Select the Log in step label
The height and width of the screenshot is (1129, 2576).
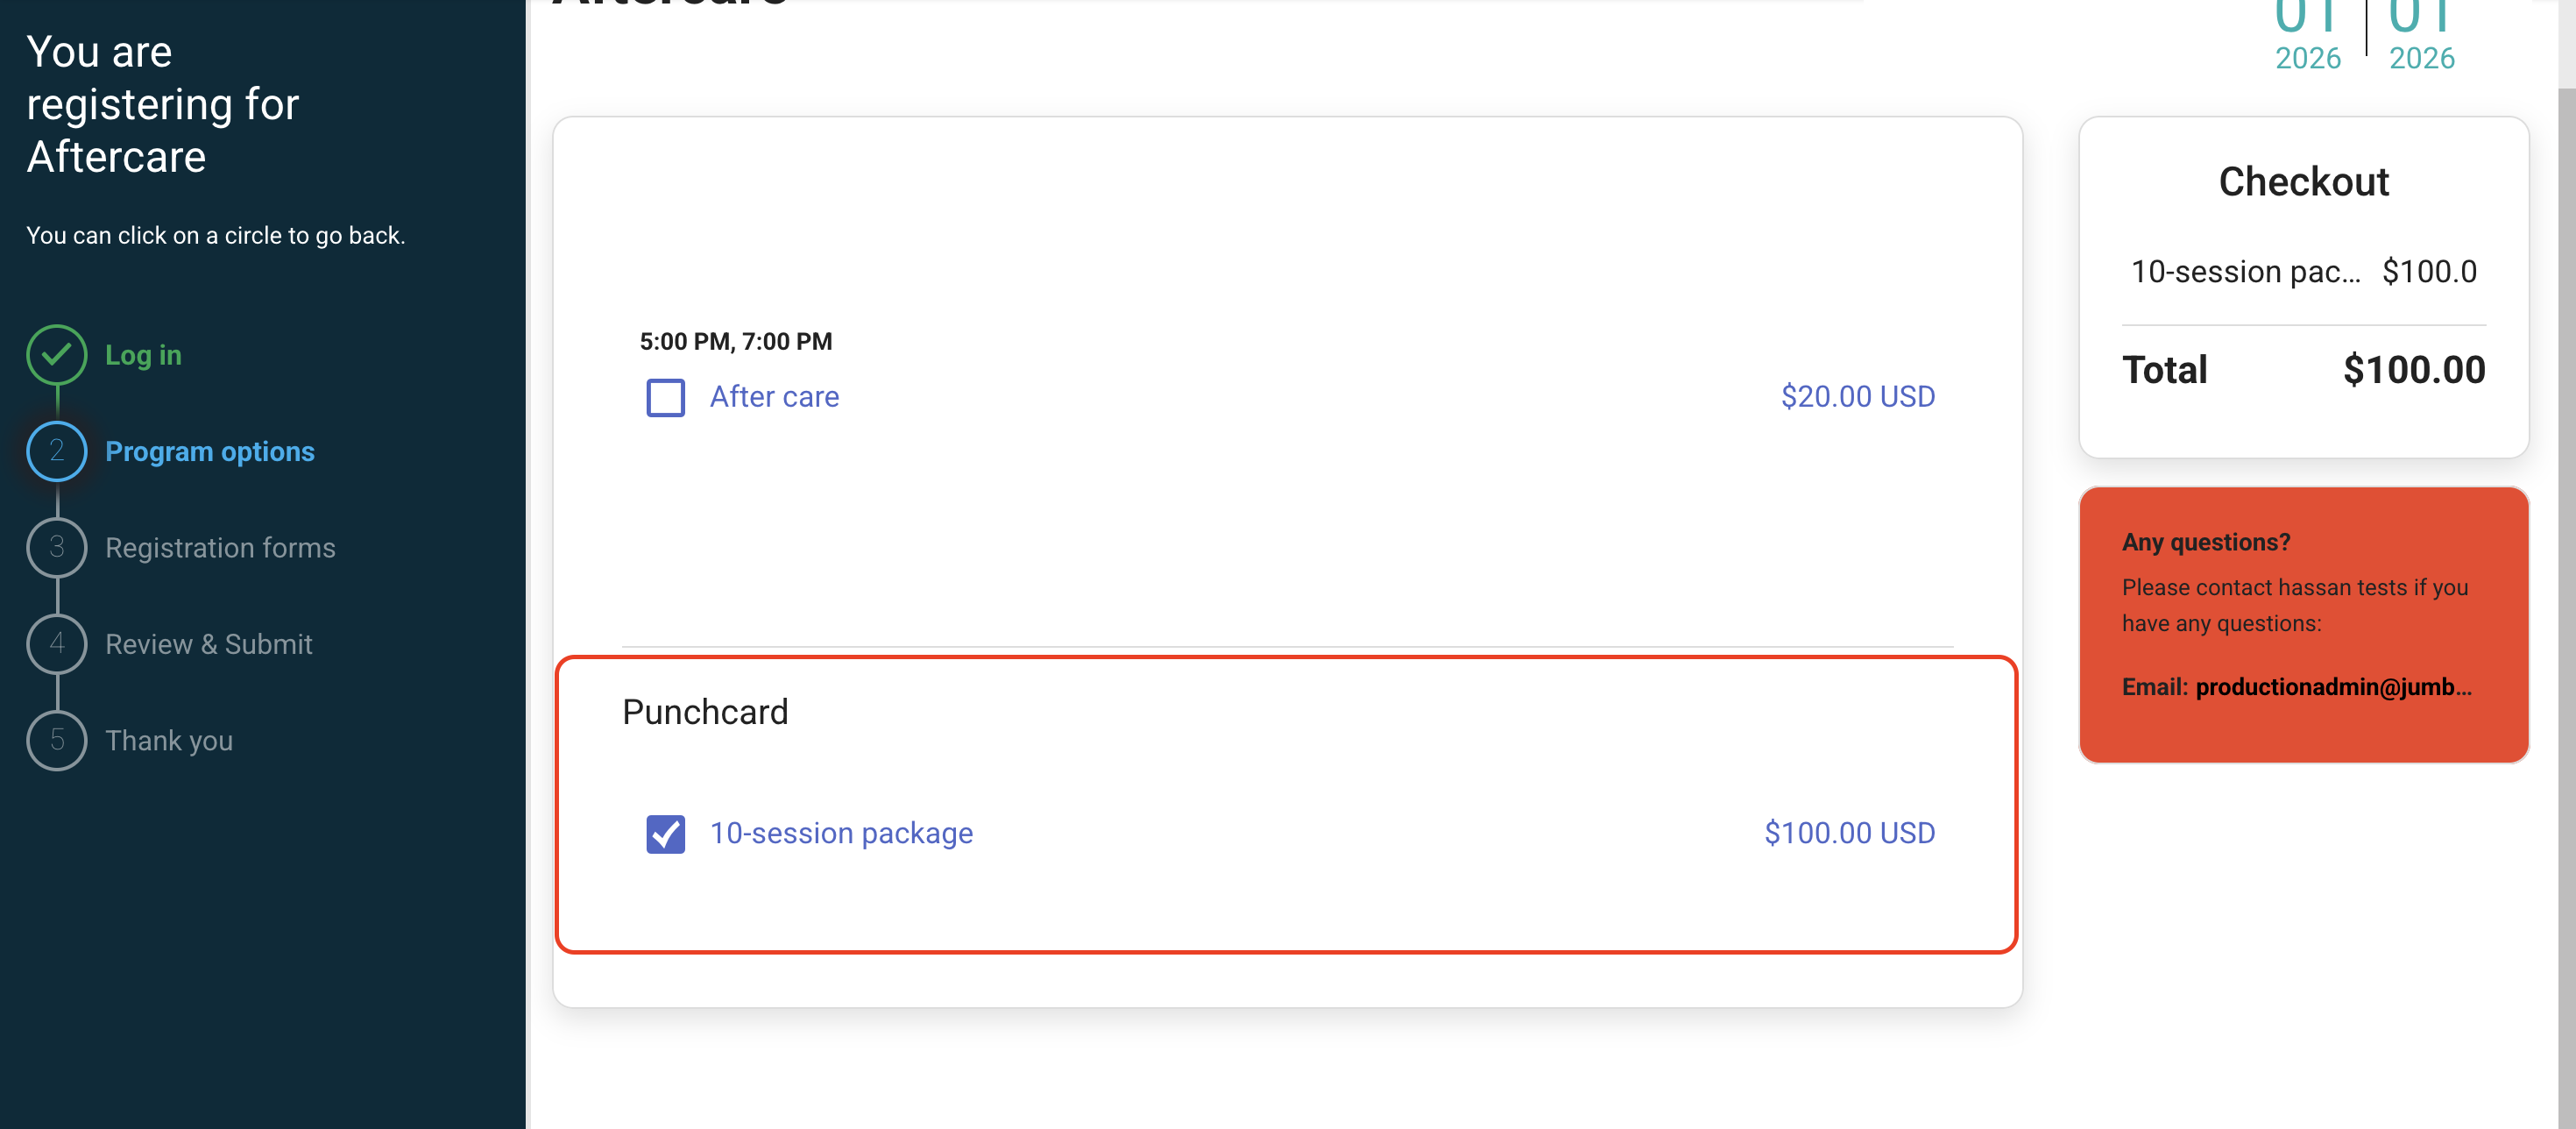click(143, 355)
